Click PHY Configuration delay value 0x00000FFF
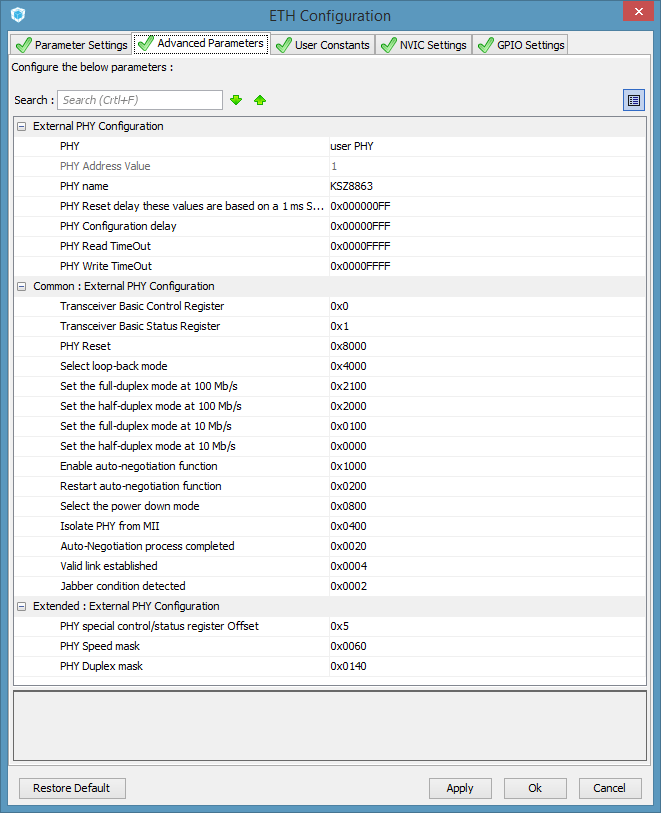Viewport: 661px width, 813px height. coord(360,226)
